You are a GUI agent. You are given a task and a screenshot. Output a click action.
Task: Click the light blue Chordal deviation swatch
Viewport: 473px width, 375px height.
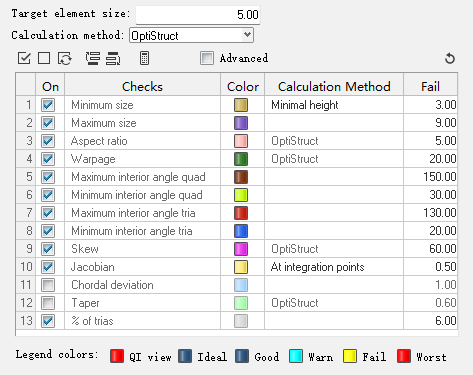coord(241,285)
